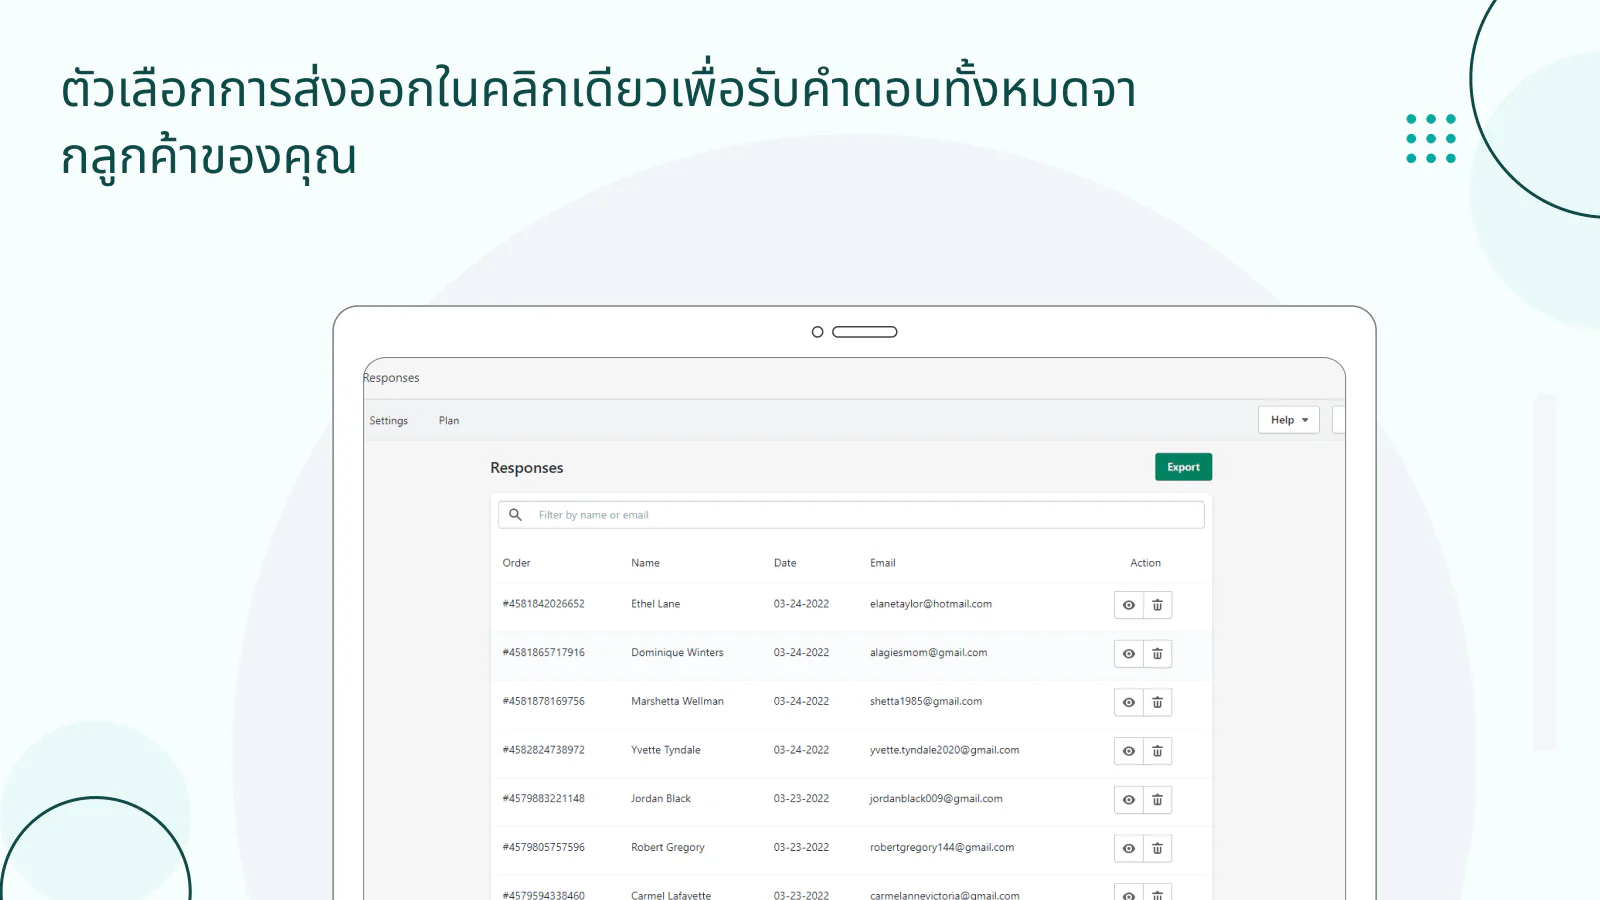The width and height of the screenshot is (1600, 900).
Task: Click email elanetaylor@hotmail.com
Action: click(931, 604)
